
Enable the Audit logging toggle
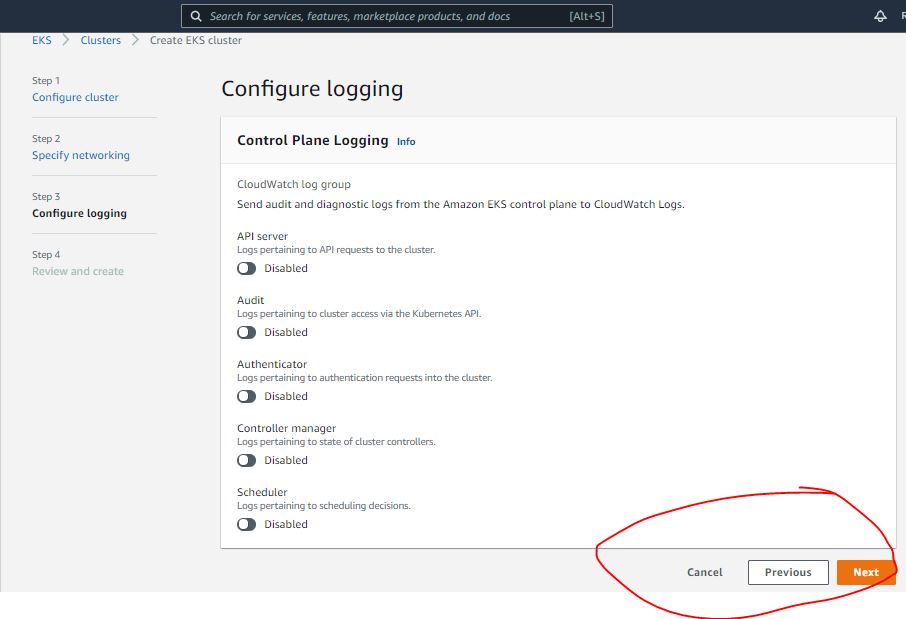tap(246, 332)
